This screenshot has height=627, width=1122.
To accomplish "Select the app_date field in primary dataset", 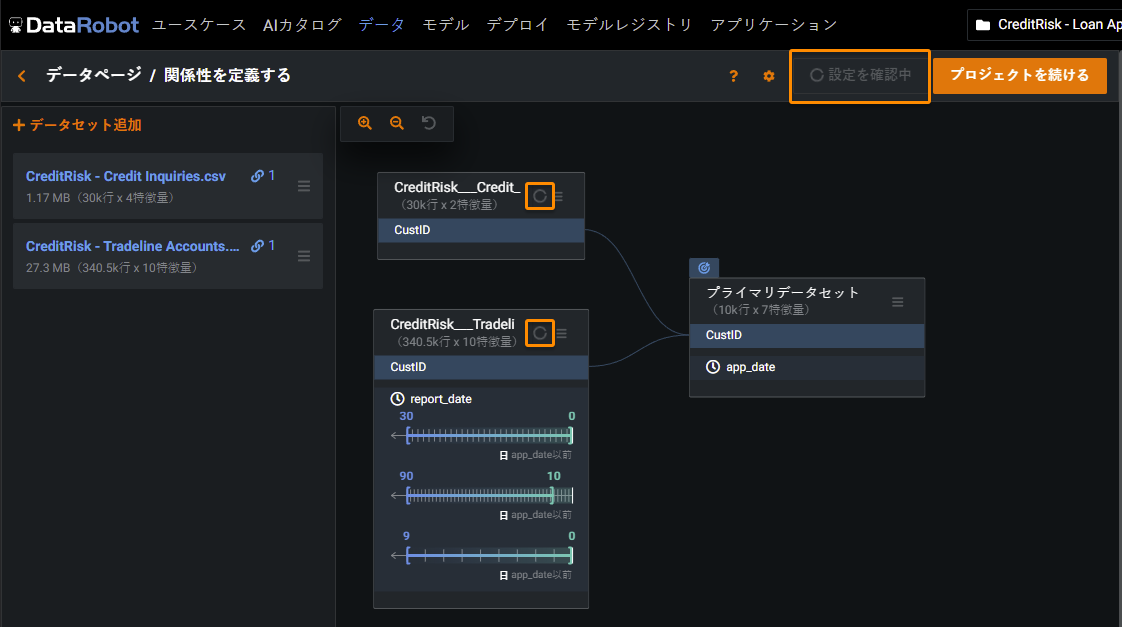I will [749, 367].
